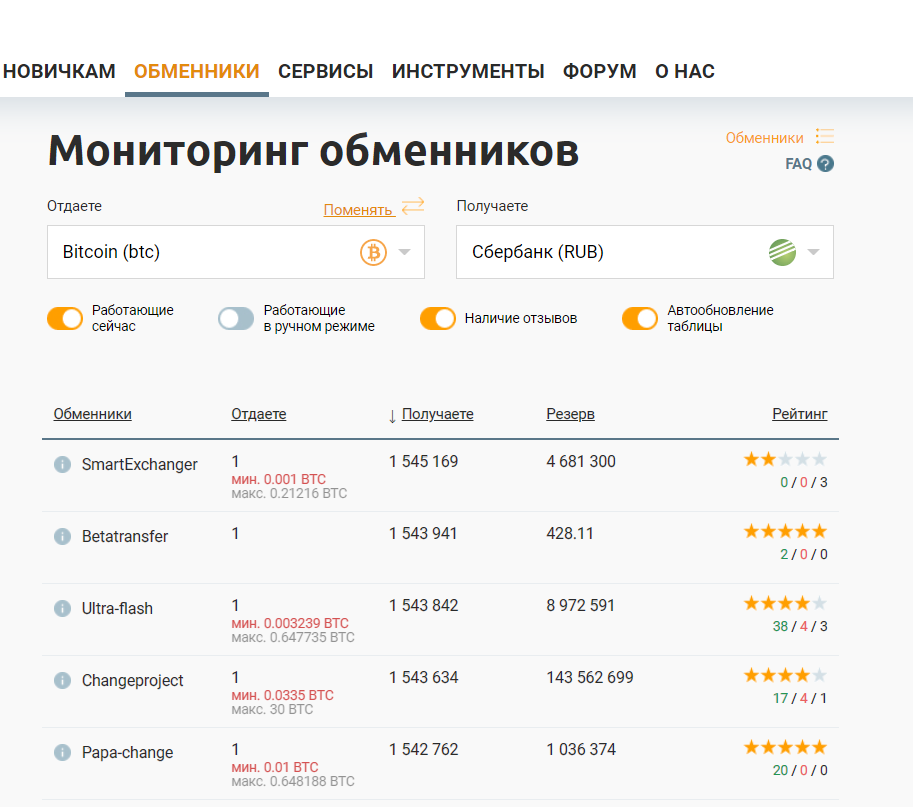
Task: Click the Сбербанк (RUB) selection field
Action: click(x=645, y=252)
